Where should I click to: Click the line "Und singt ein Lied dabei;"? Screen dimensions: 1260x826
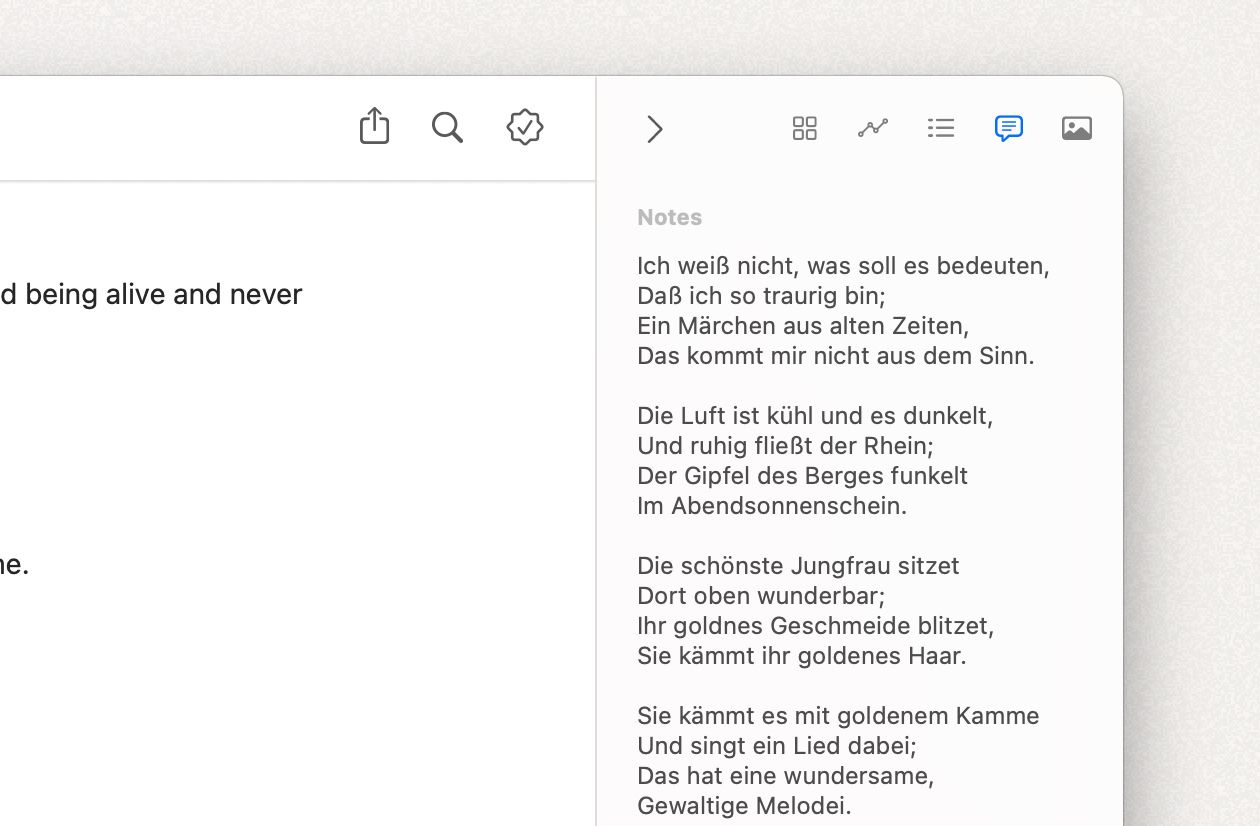[x=777, y=746]
